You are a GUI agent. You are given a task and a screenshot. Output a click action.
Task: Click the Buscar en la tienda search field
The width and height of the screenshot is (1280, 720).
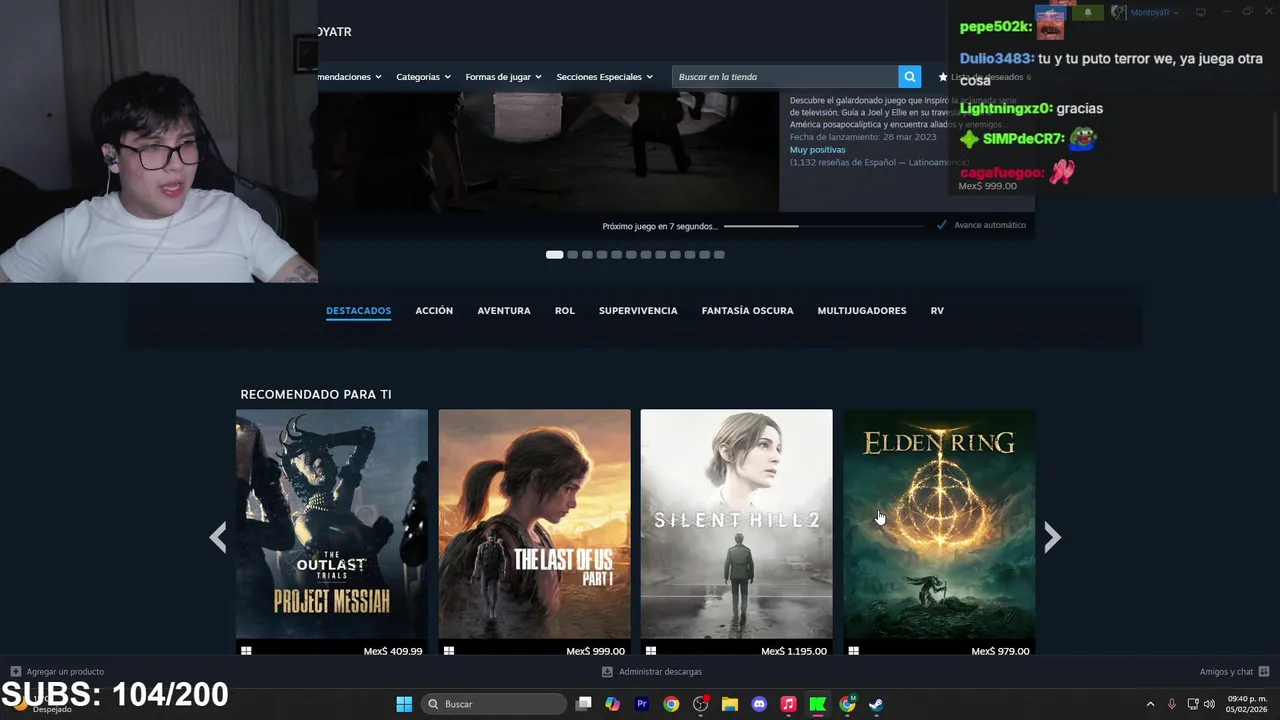tap(785, 77)
